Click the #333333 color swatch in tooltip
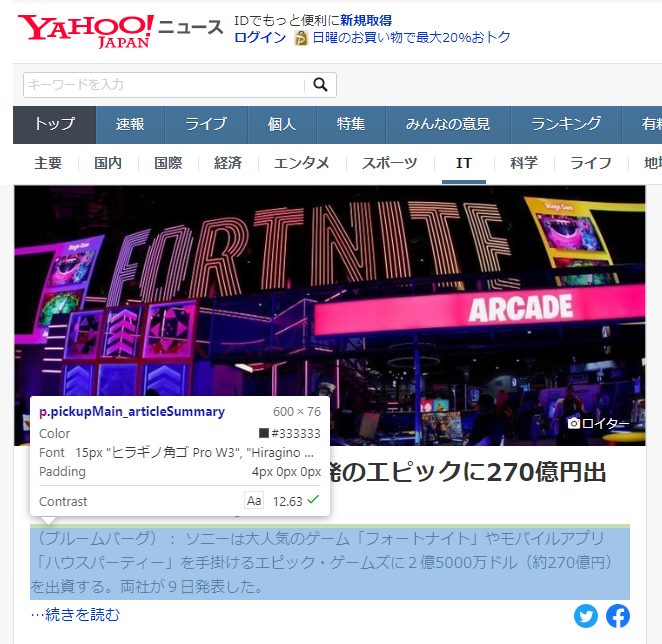Viewport: 662px width, 644px height. [x=263, y=433]
